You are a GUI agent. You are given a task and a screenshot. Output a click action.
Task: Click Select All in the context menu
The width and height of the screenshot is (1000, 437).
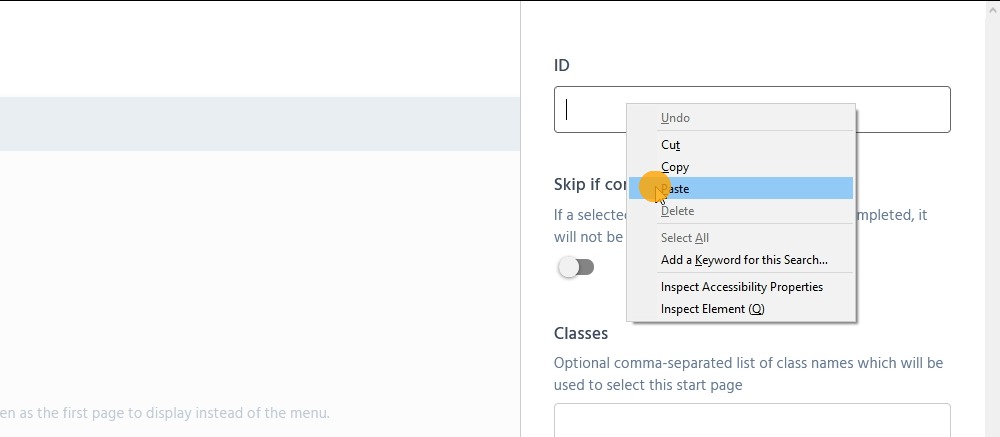[x=685, y=238]
